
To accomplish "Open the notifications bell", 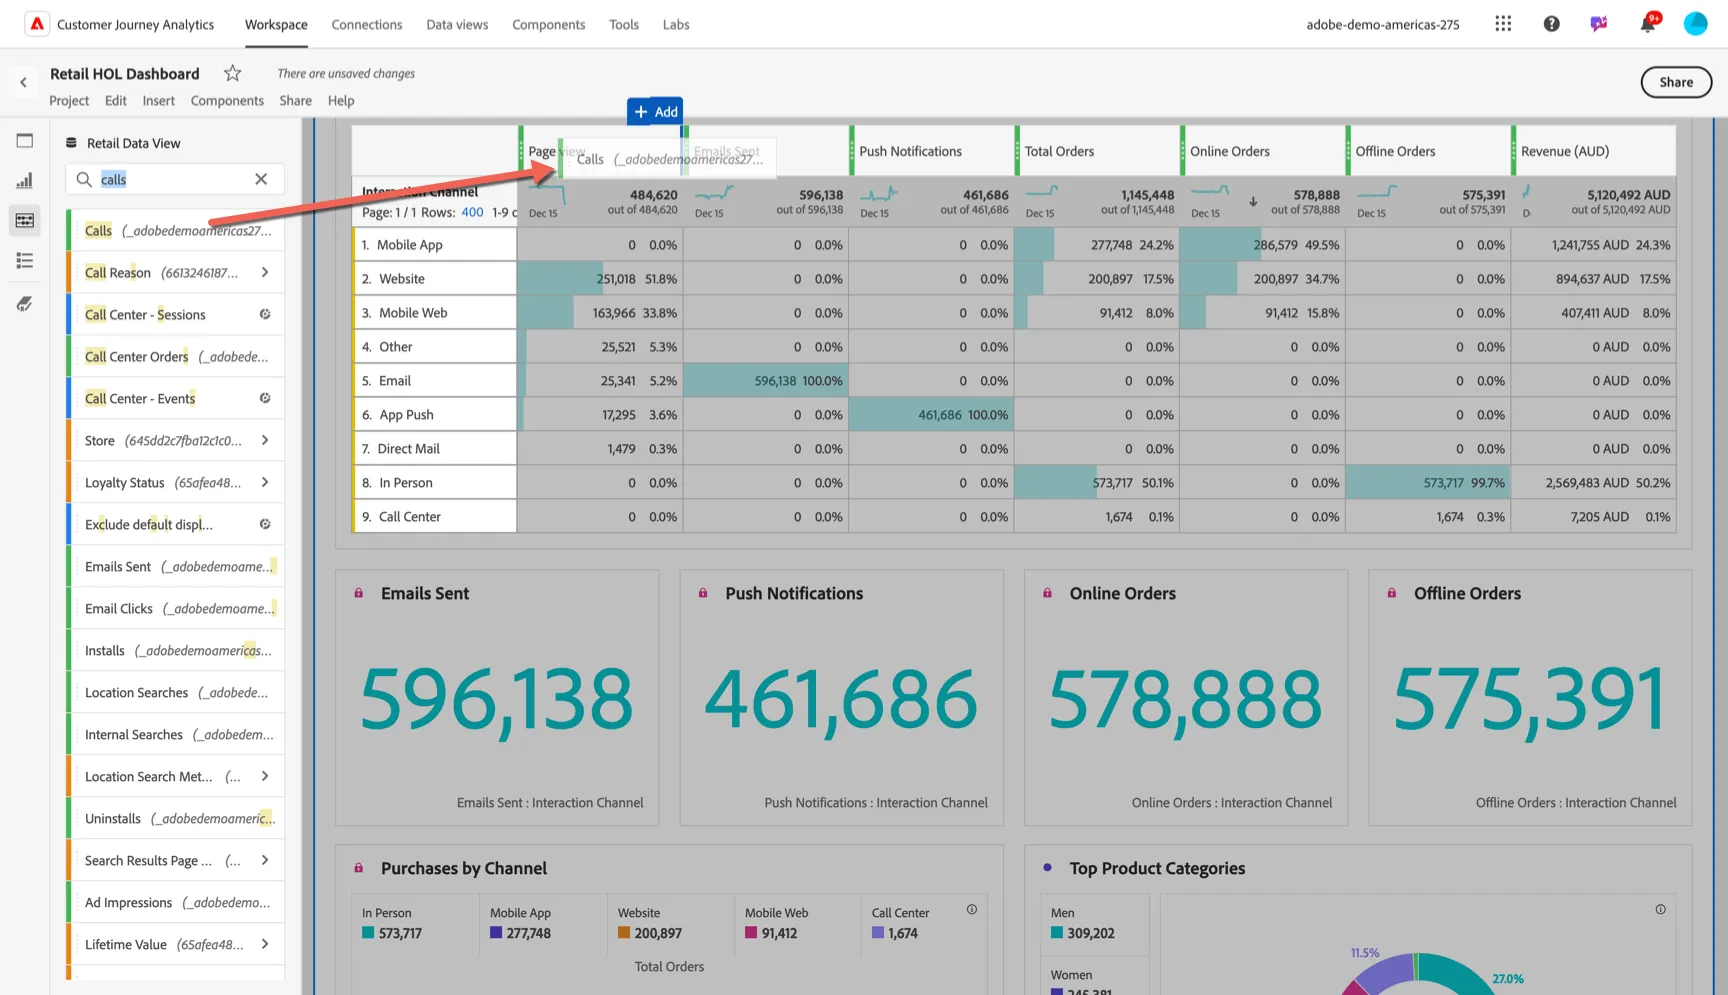I will 1647,24.
